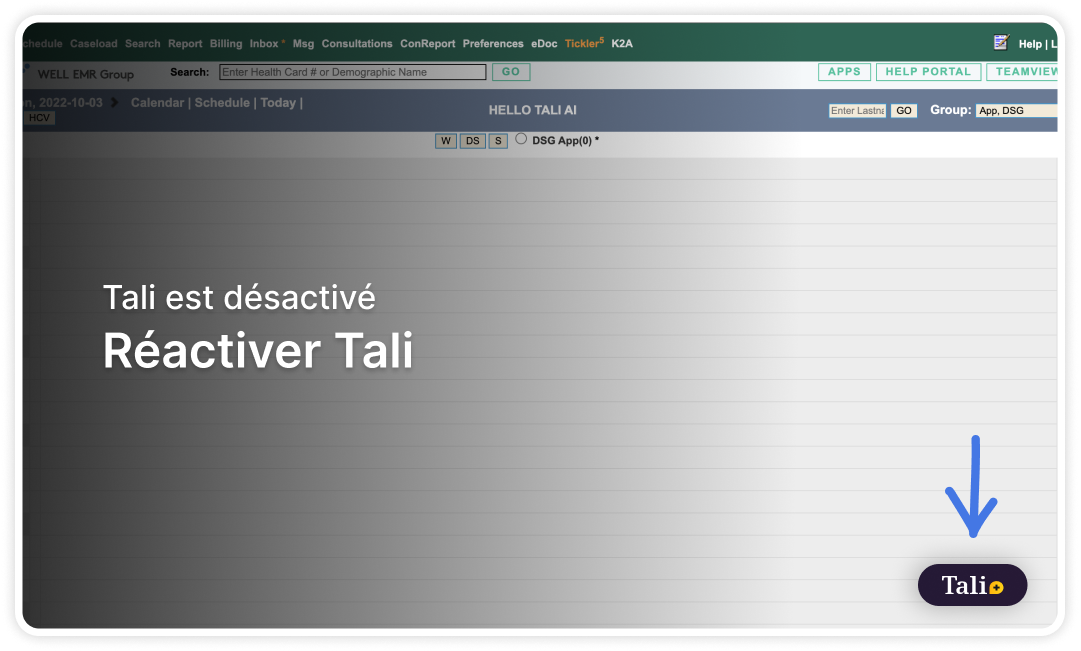Open the Consultations menu item
Viewport: 1081px width, 651px height.
point(357,43)
